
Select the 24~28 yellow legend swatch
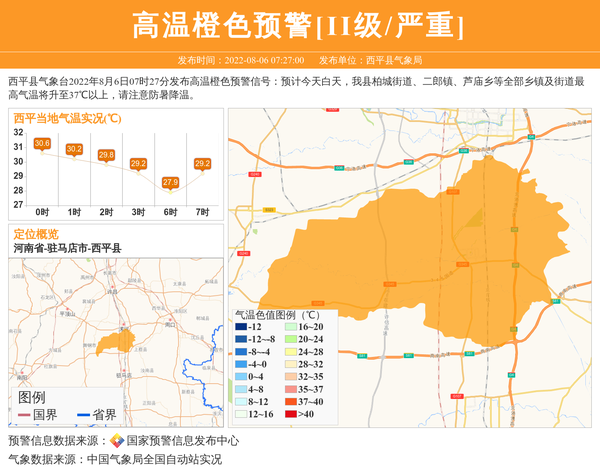[x=289, y=352]
